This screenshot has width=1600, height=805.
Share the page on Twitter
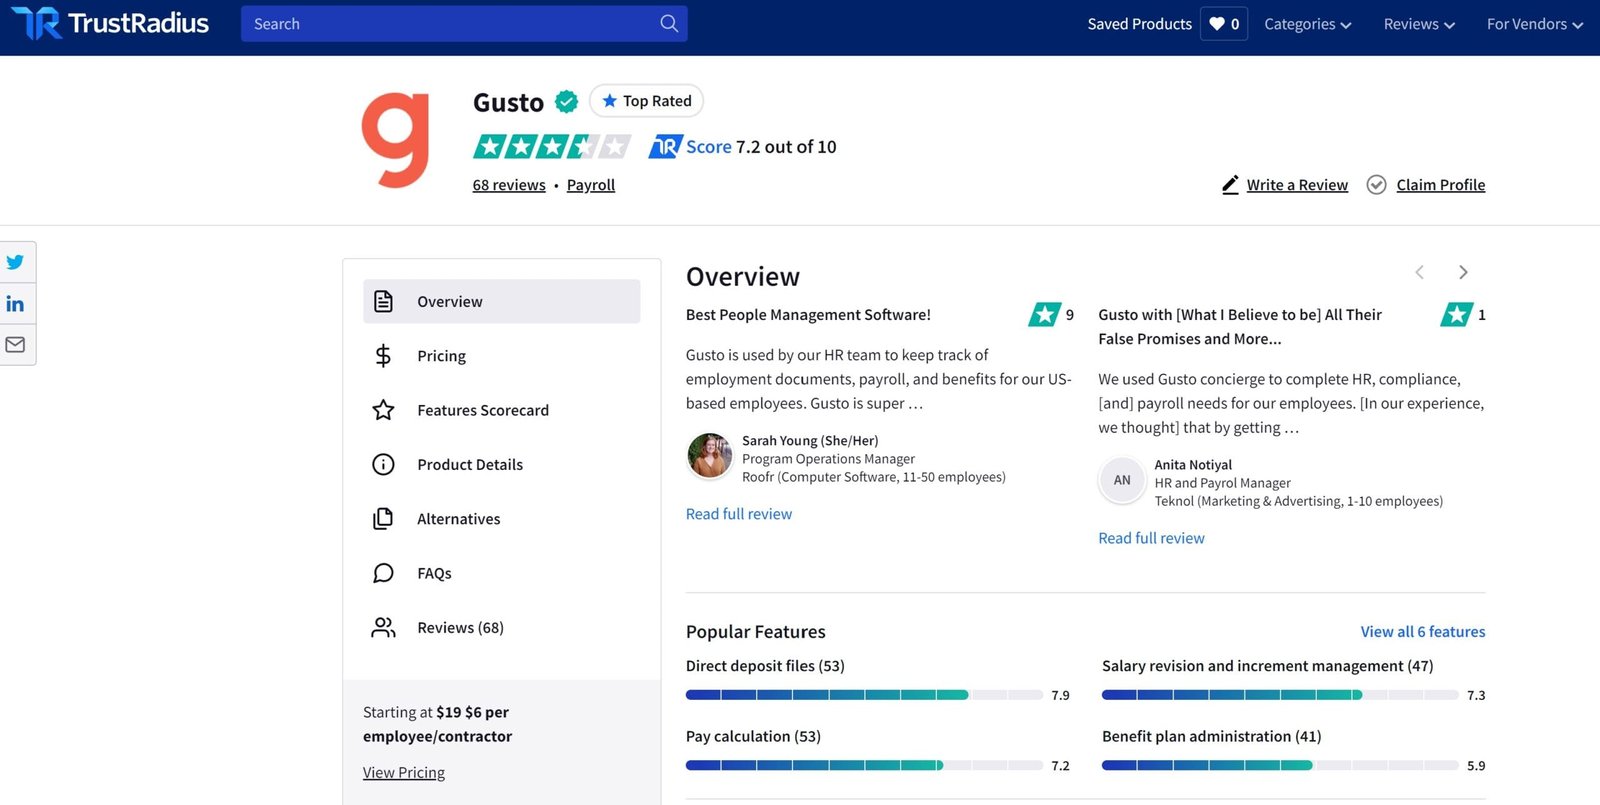15,262
